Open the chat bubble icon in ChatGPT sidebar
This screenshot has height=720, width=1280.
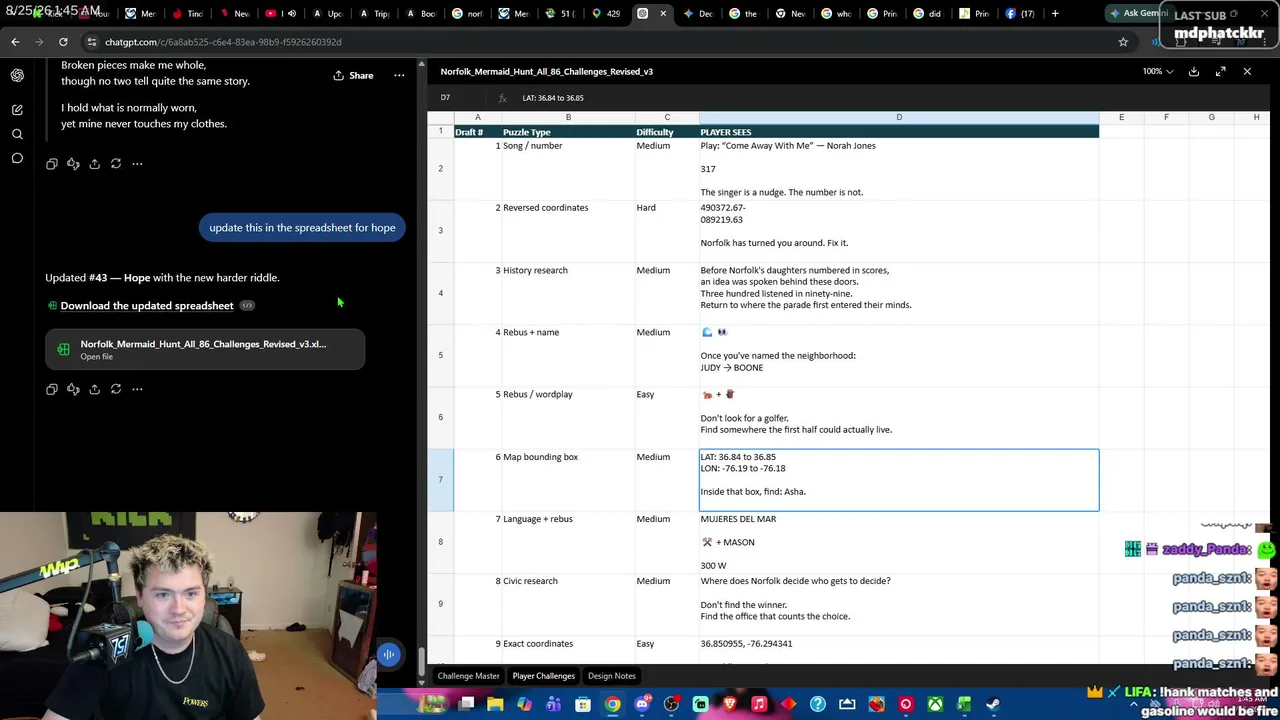(17, 158)
